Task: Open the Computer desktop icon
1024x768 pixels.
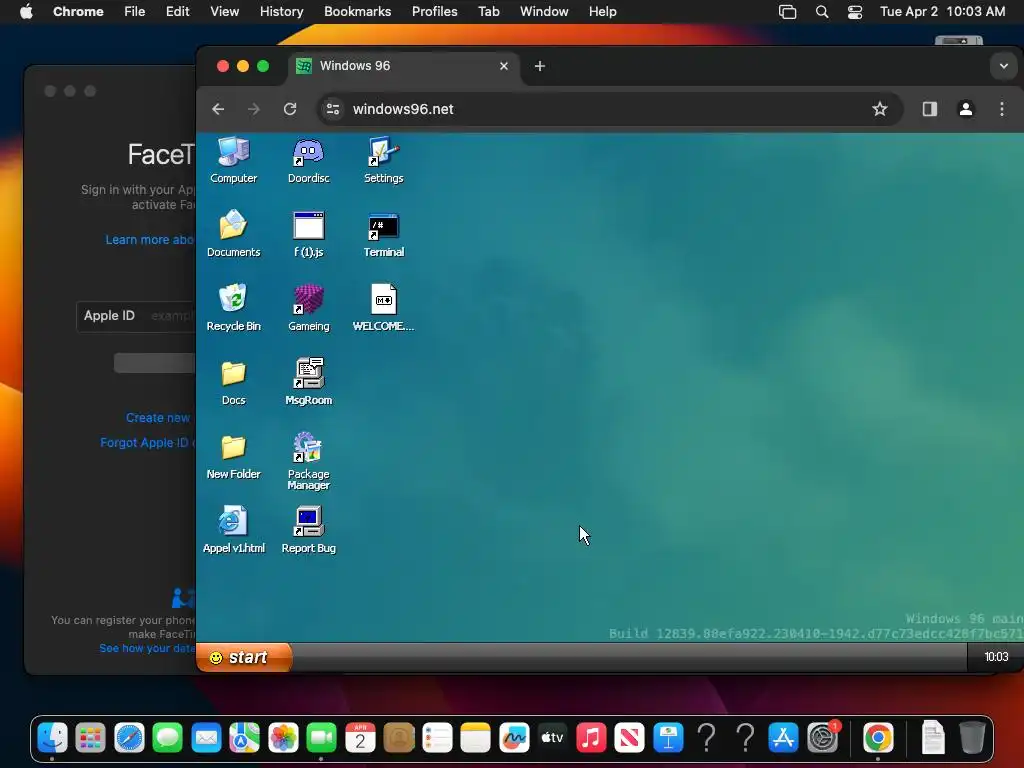Action: [x=233, y=159]
